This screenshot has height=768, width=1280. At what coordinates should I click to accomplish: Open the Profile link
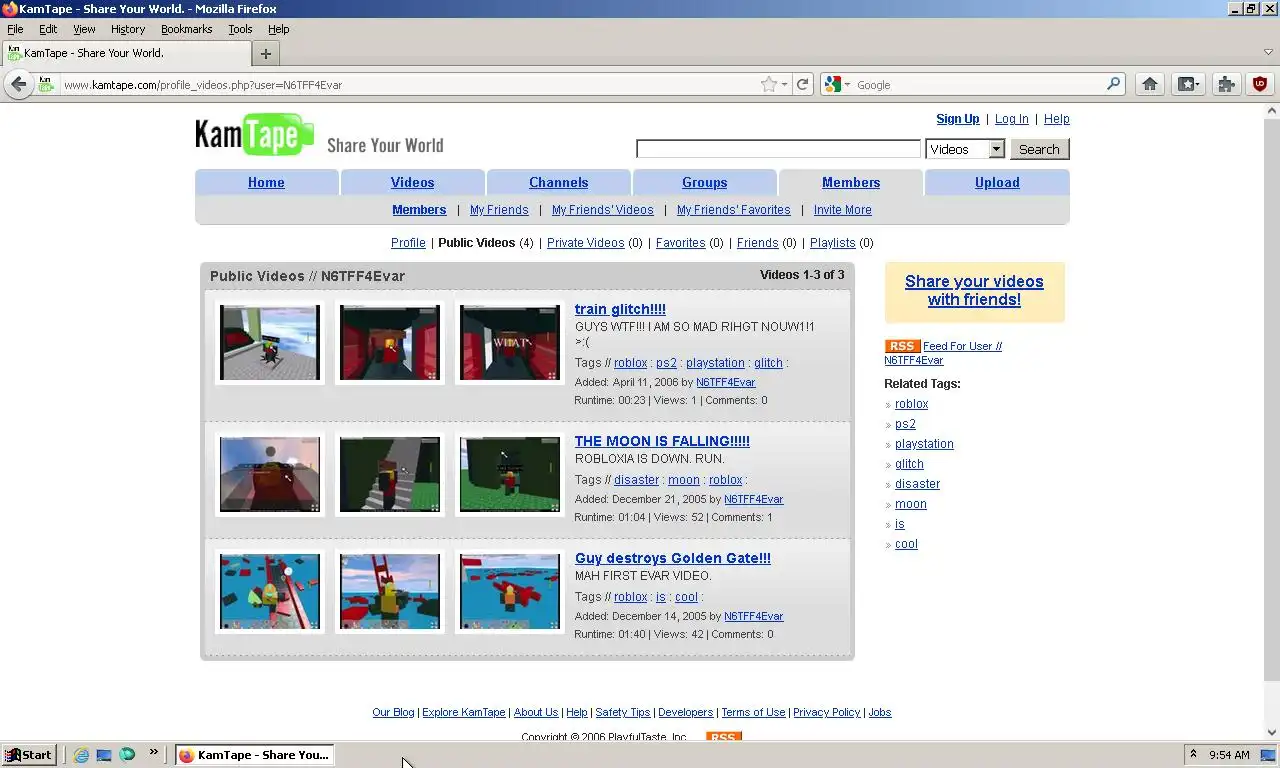(x=408, y=243)
